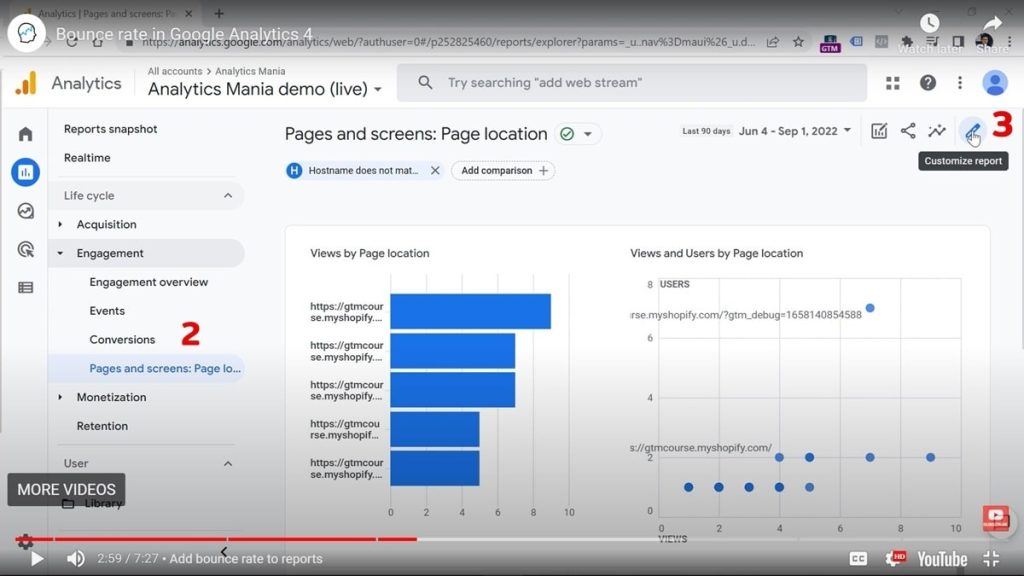Image resolution: width=1024 pixels, height=576 pixels.
Task: Bookmark the page with the star icon
Action: click(798, 42)
